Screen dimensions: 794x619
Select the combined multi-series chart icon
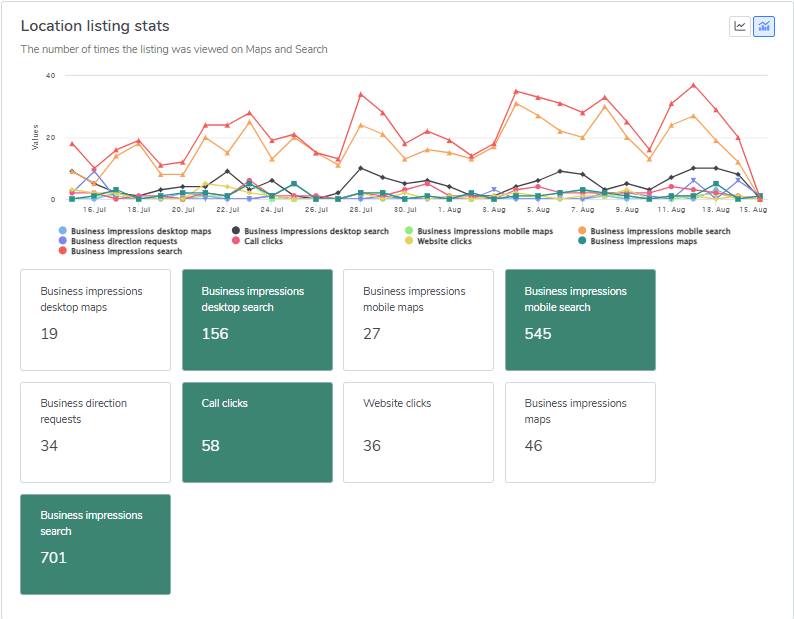point(764,26)
